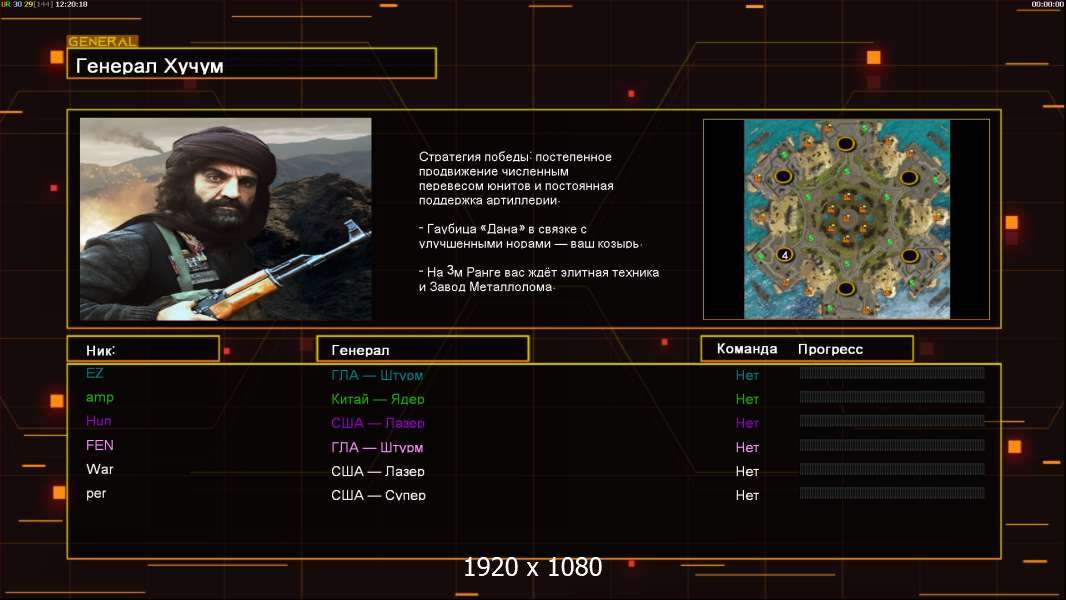Select start position number 4 on the map
Viewport: 1066px width, 600px height.
[x=785, y=255]
